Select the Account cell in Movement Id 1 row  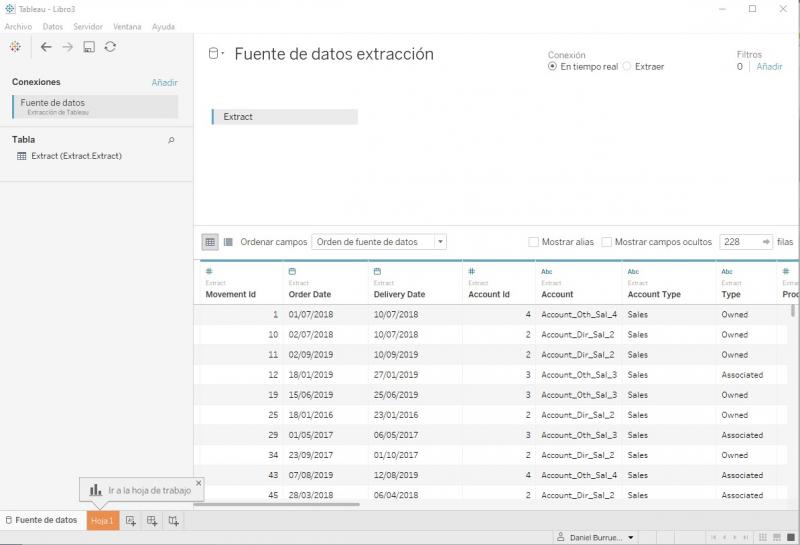click(579, 315)
